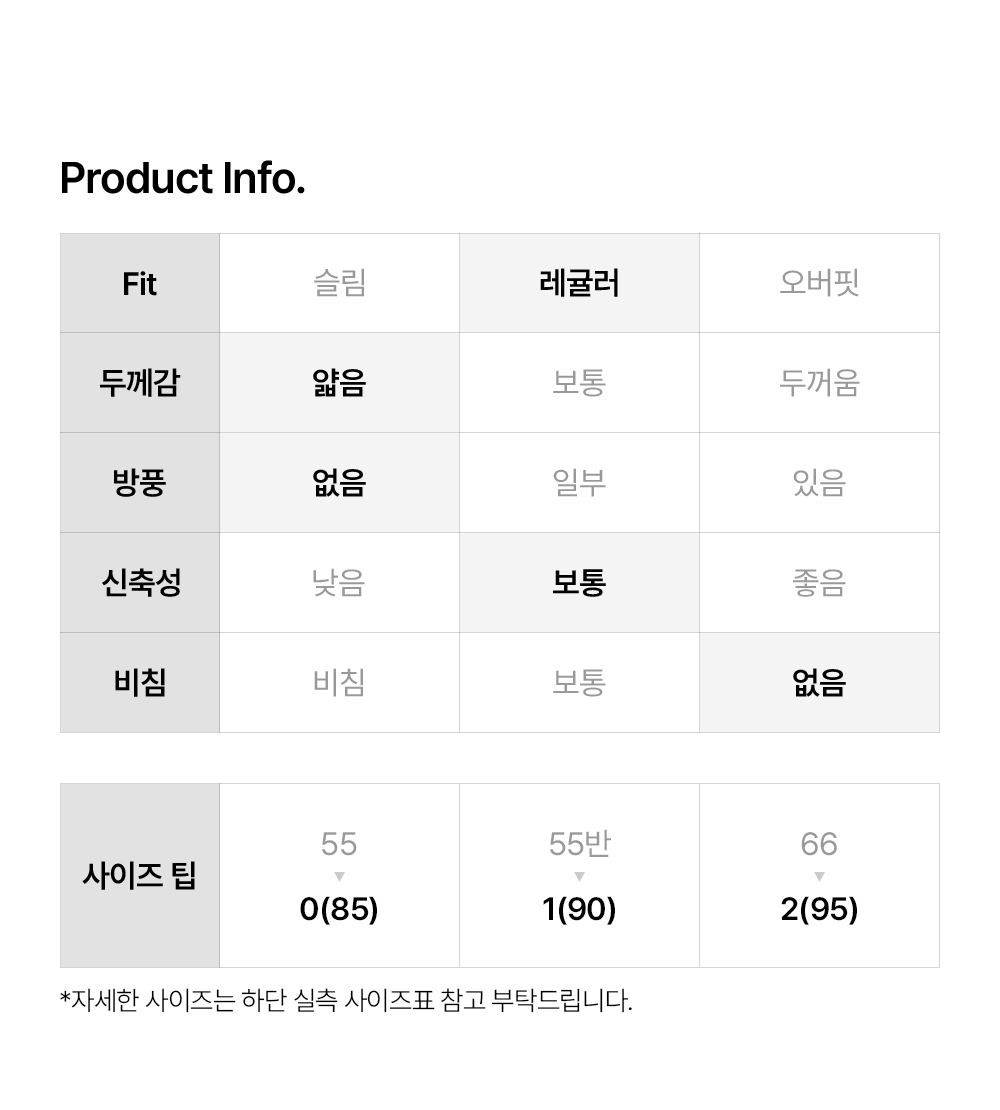Select 낮음 for stretch
This screenshot has height=1110, width=1000.
point(339,583)
